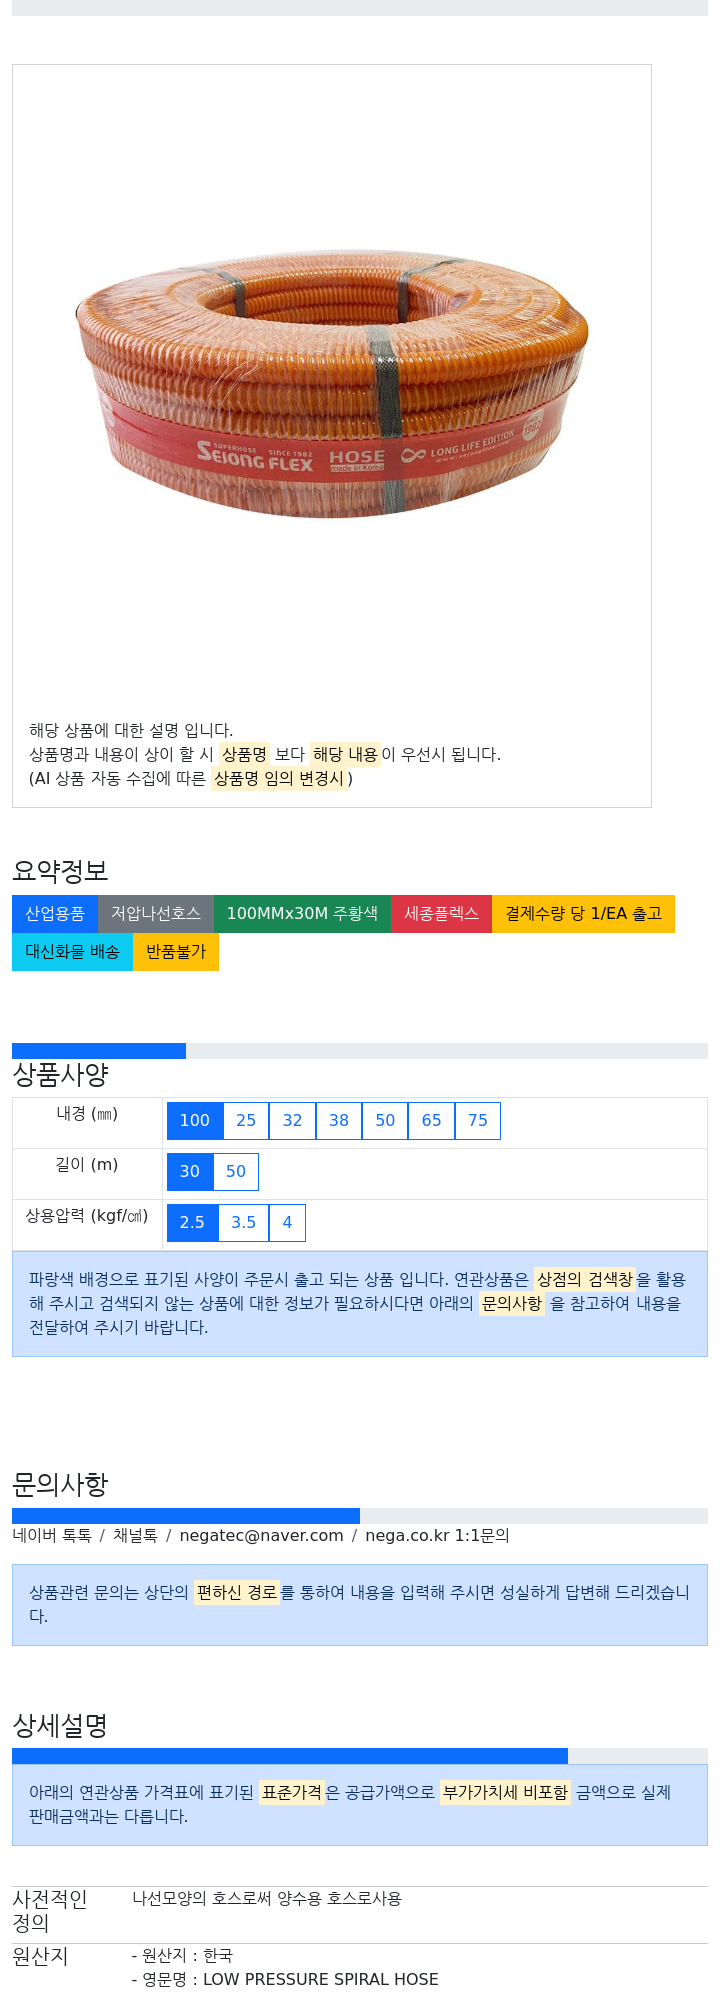Open the orange Sejong Flex hose product image

331,385
